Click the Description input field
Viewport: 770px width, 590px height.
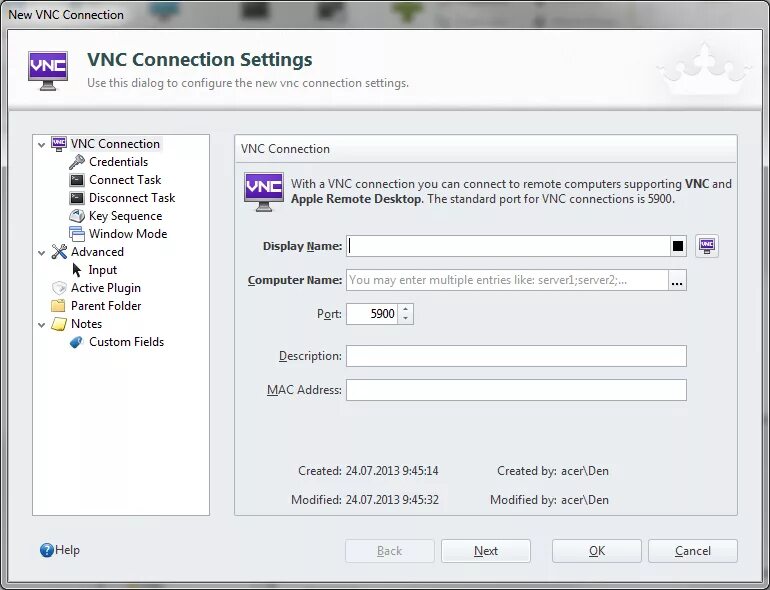[x=516, y=356]
